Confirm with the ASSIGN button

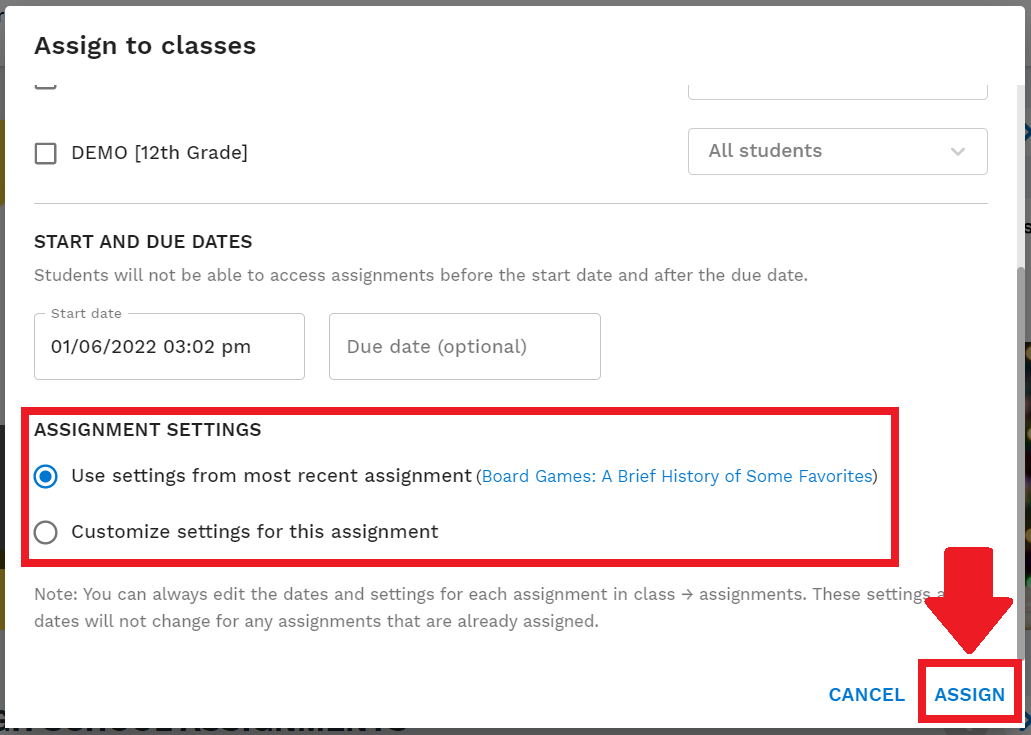point(970,695)
